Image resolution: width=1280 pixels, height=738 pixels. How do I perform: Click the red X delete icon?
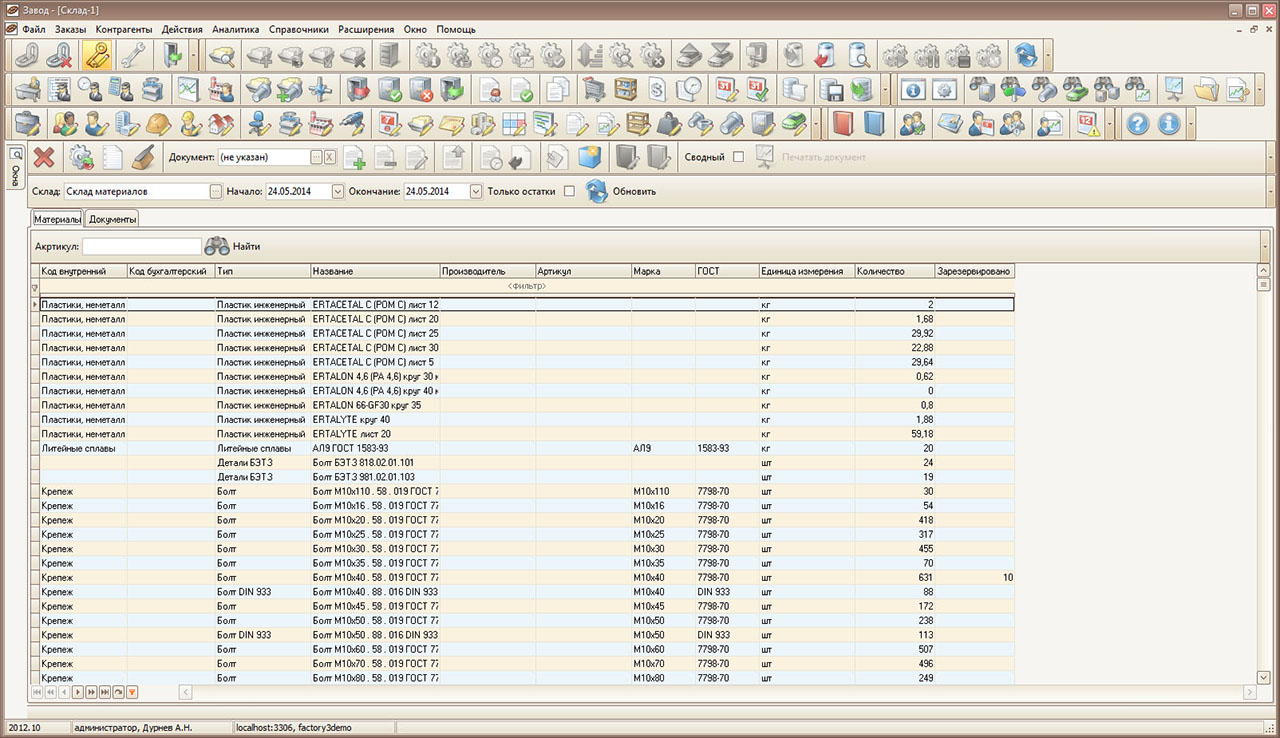coord(44,157)
